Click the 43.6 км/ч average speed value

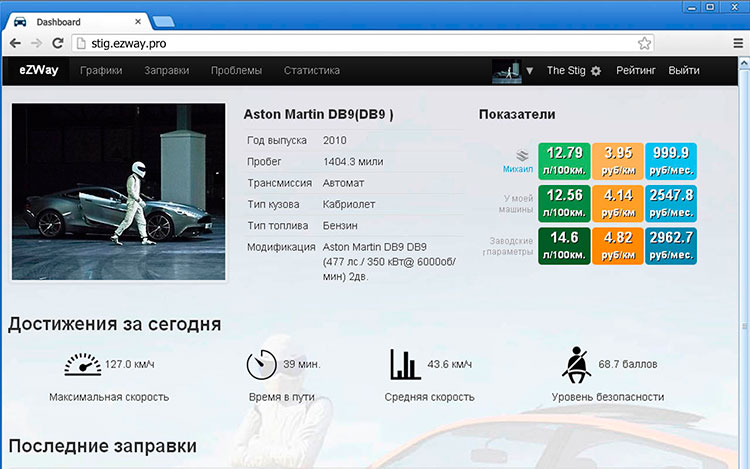450,364
